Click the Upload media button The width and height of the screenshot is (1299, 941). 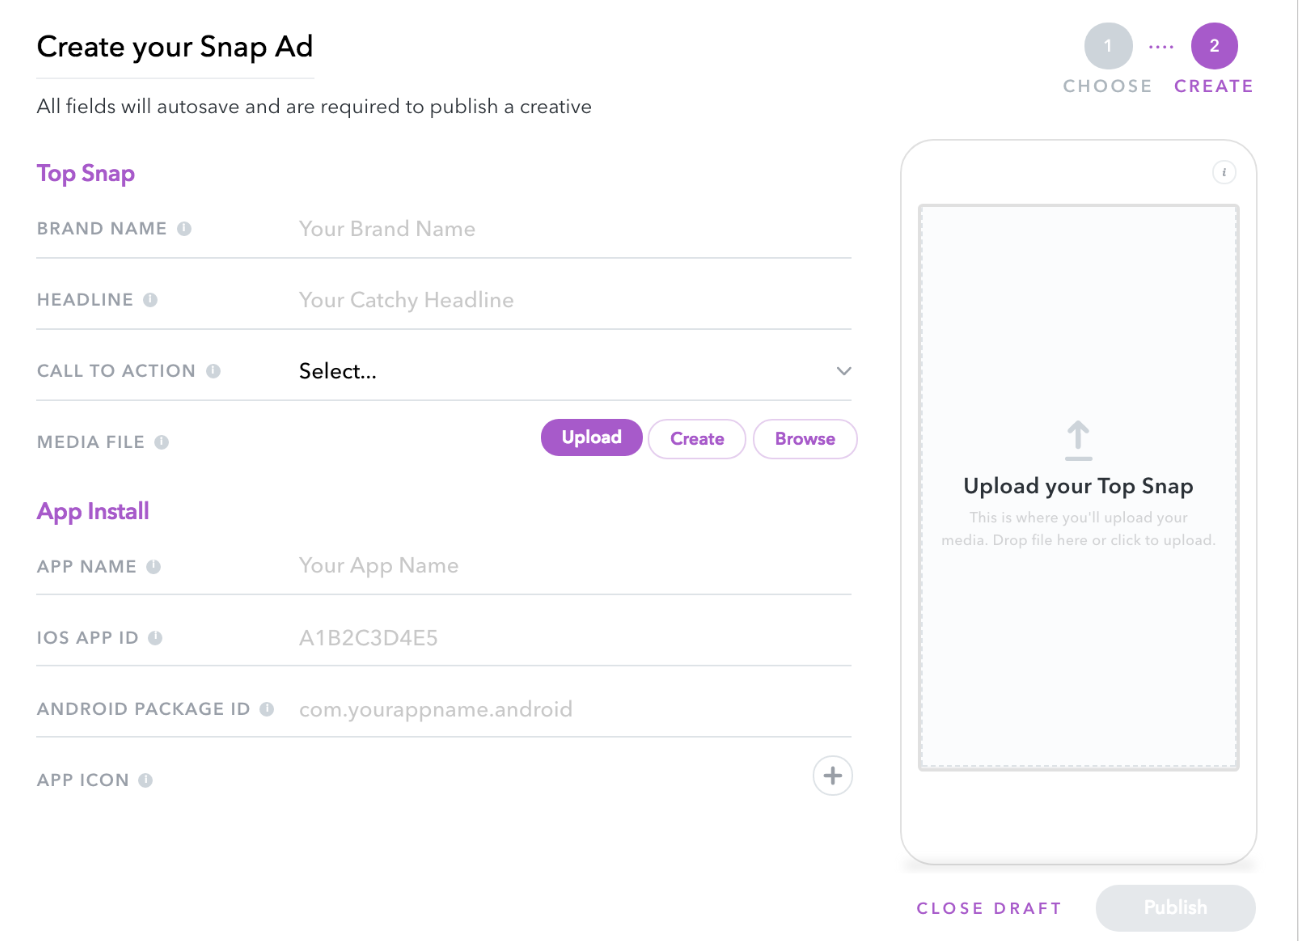click(591, 437)
